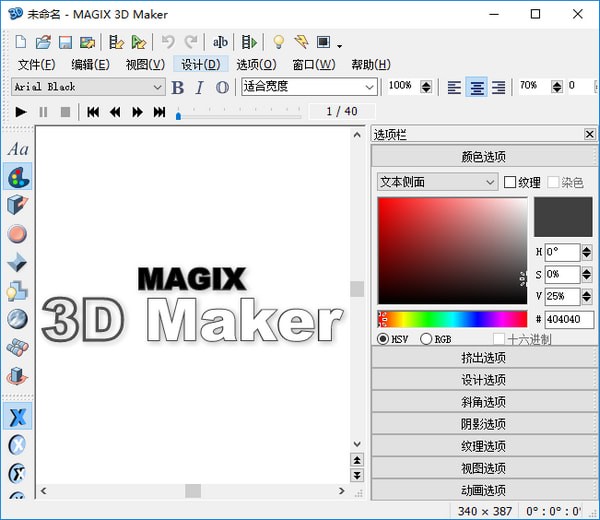Select the rotating cube view tool
600x520 pixels.
tap(18, 376)
